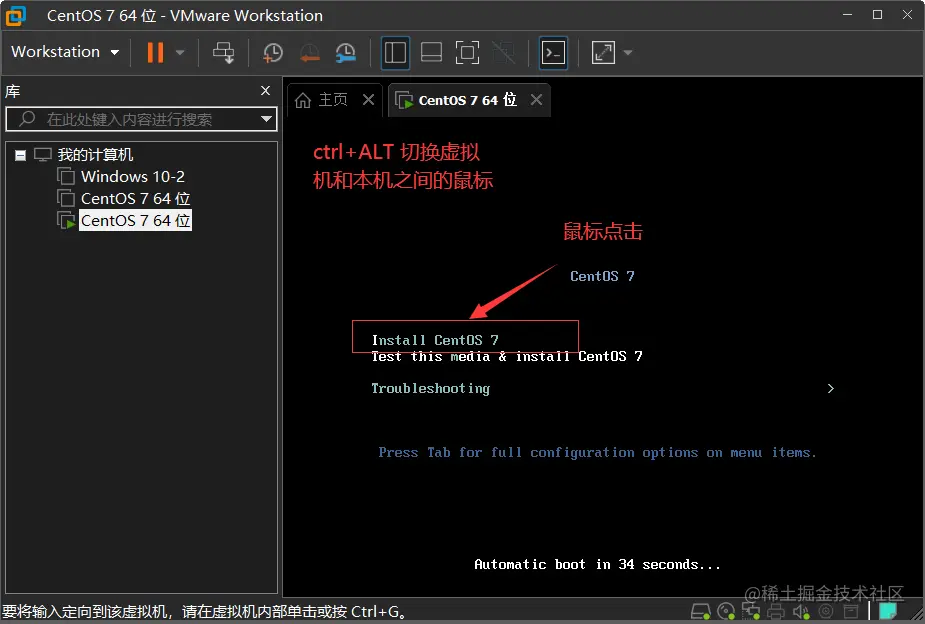925x624 pixels.
Task: Click the printer status icon
Action: [x=776, y=612]
